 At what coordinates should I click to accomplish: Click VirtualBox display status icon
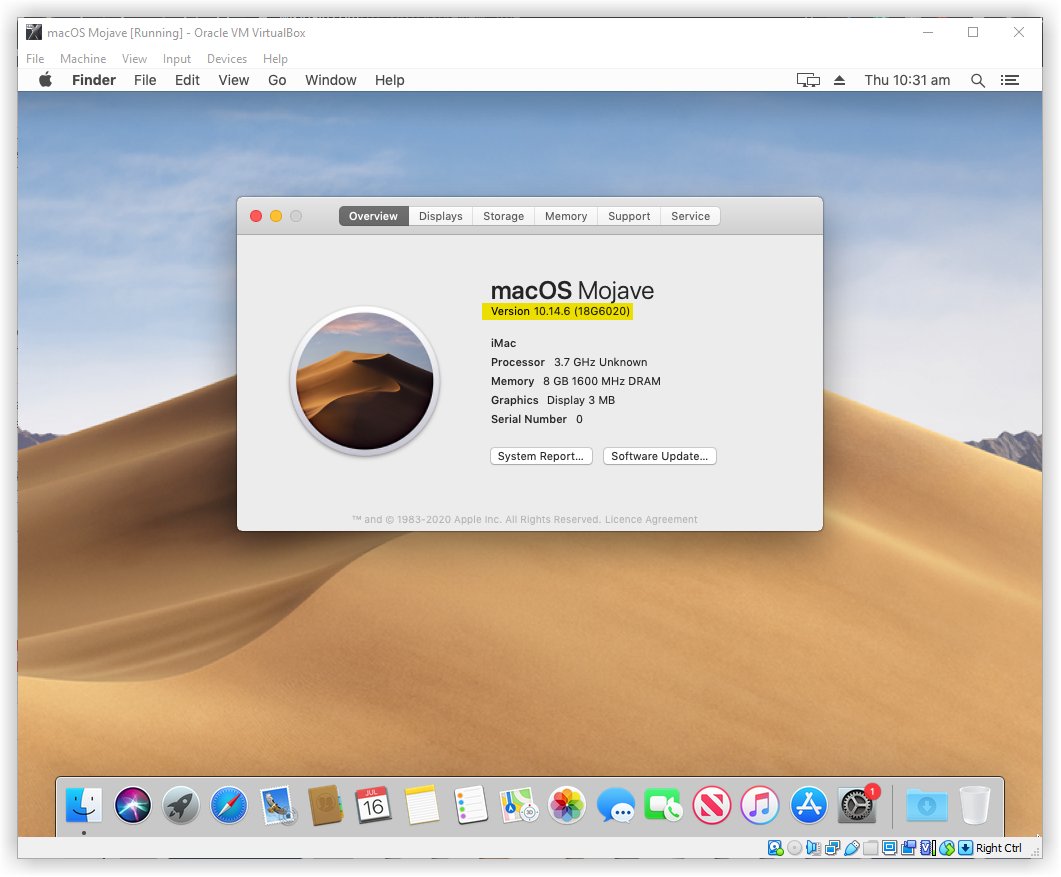click(x=890, y=848)
